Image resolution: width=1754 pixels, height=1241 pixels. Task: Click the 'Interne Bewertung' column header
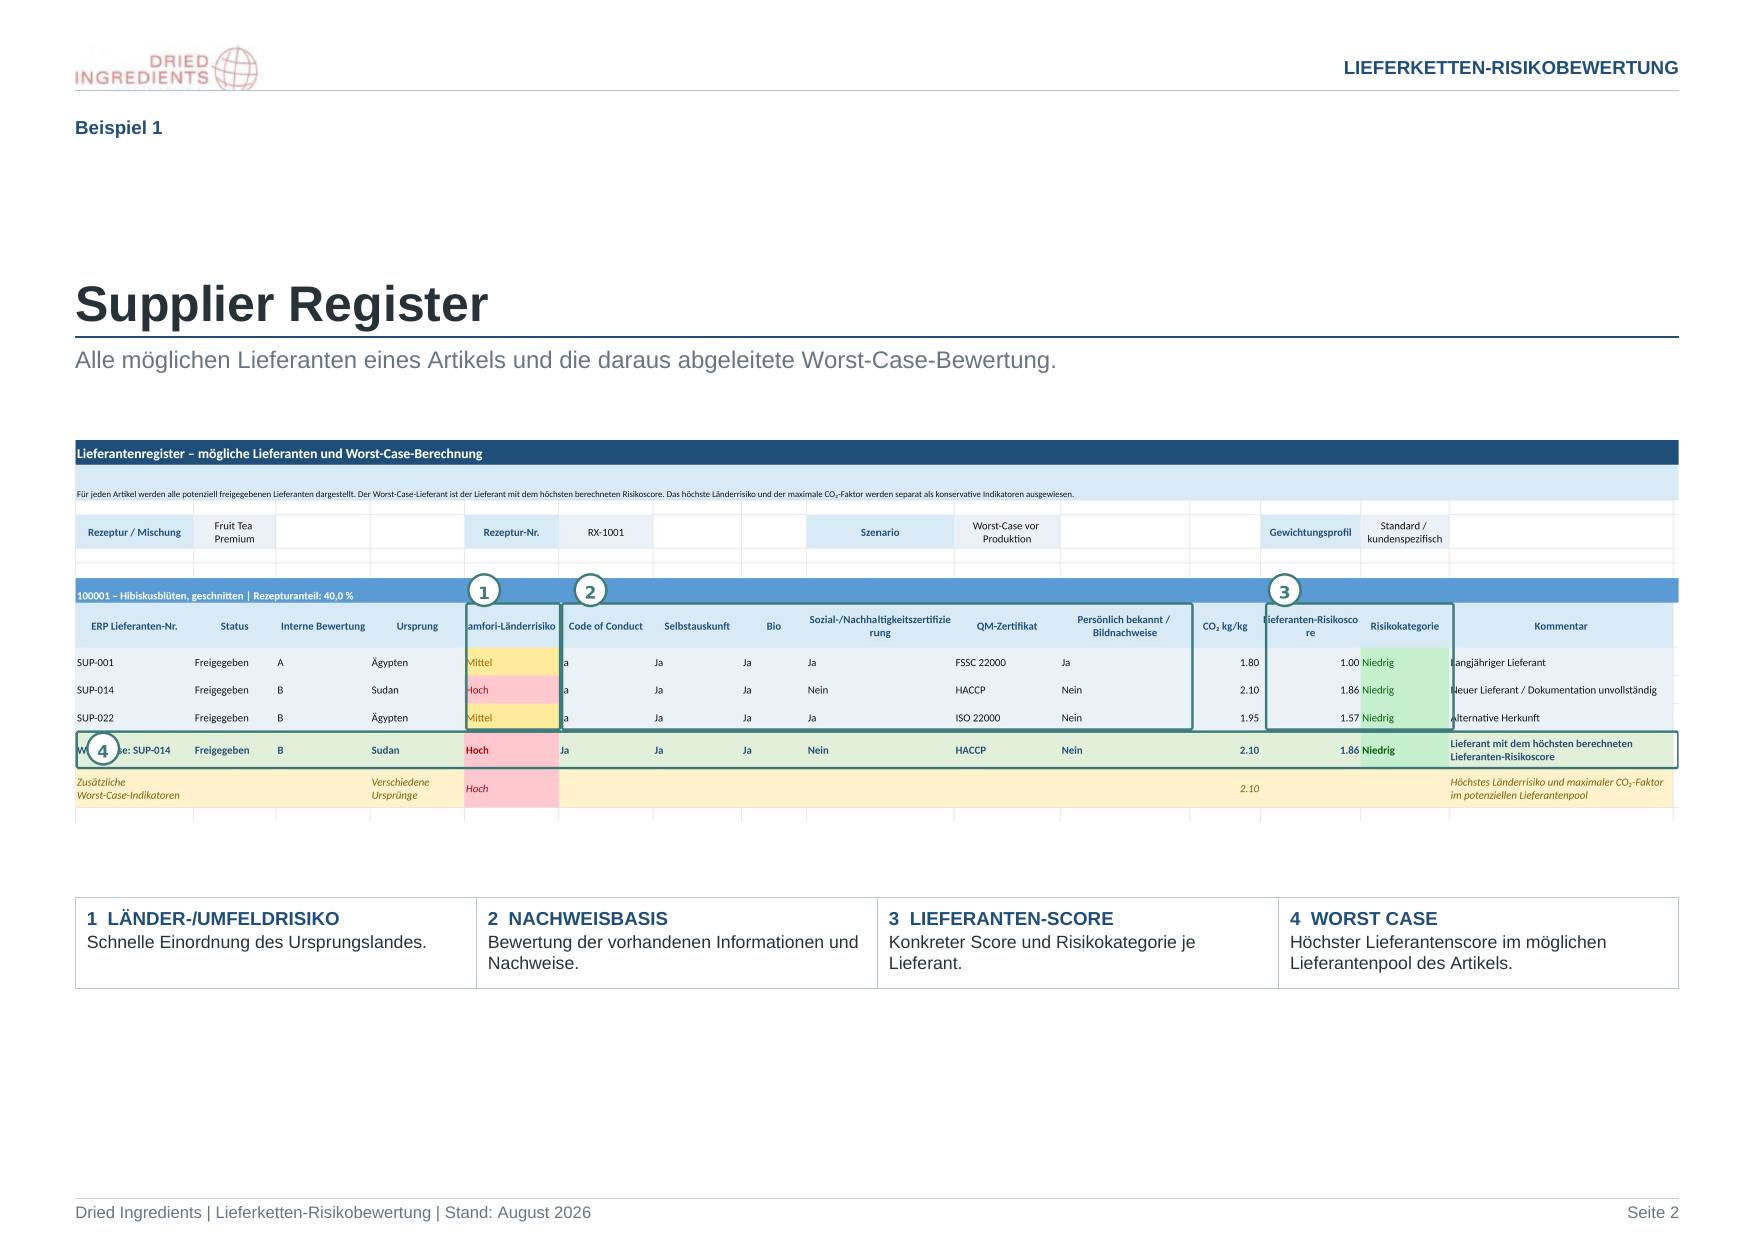click(323, 626)
